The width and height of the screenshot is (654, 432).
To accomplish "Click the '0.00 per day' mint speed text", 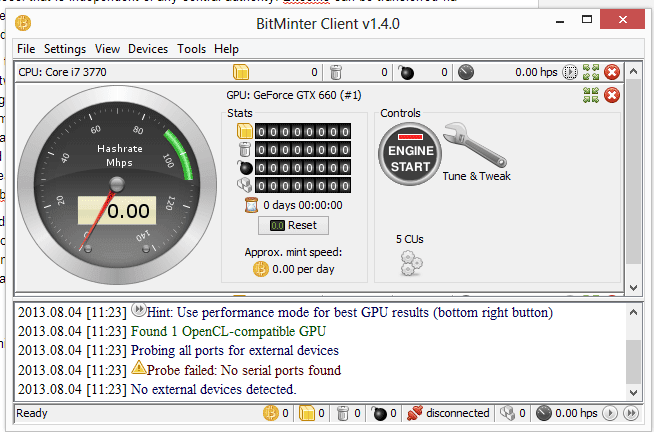I will click(x=303, y=269).
